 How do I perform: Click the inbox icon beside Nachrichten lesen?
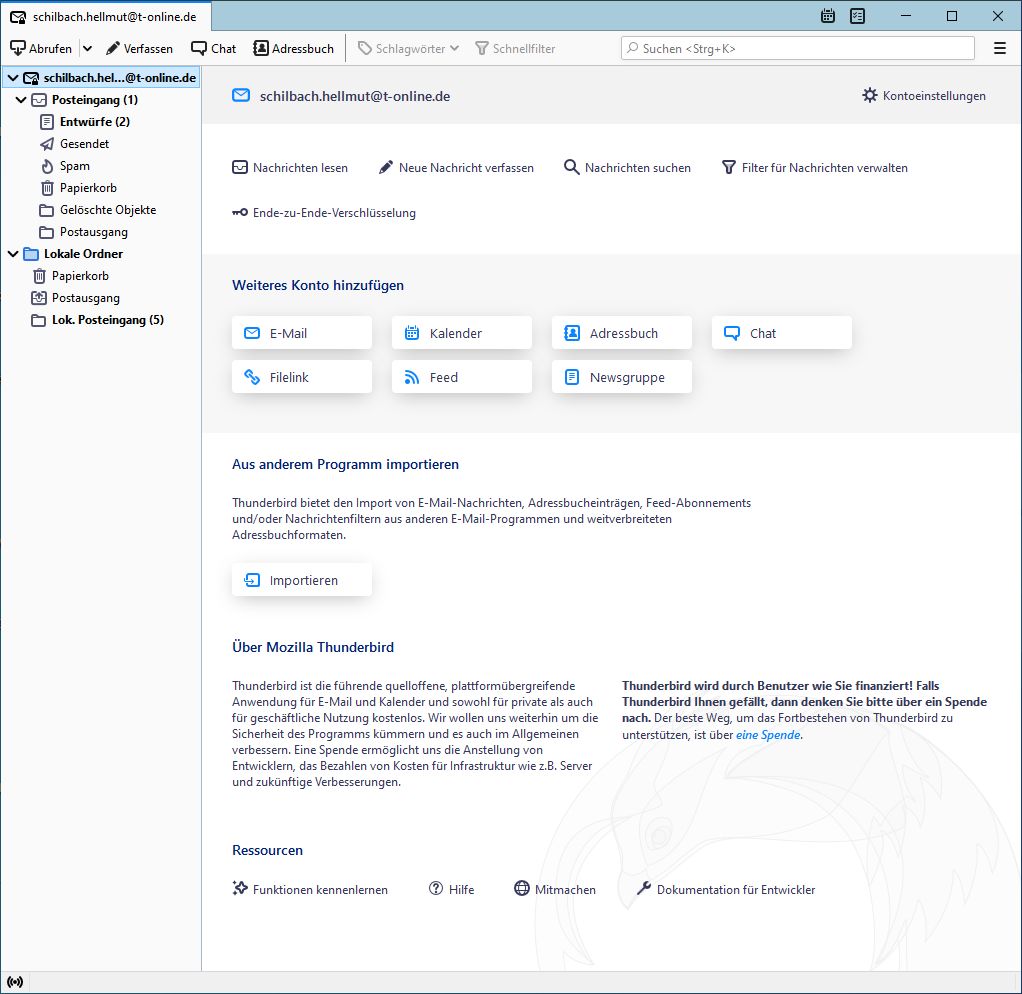click(240, 168)
